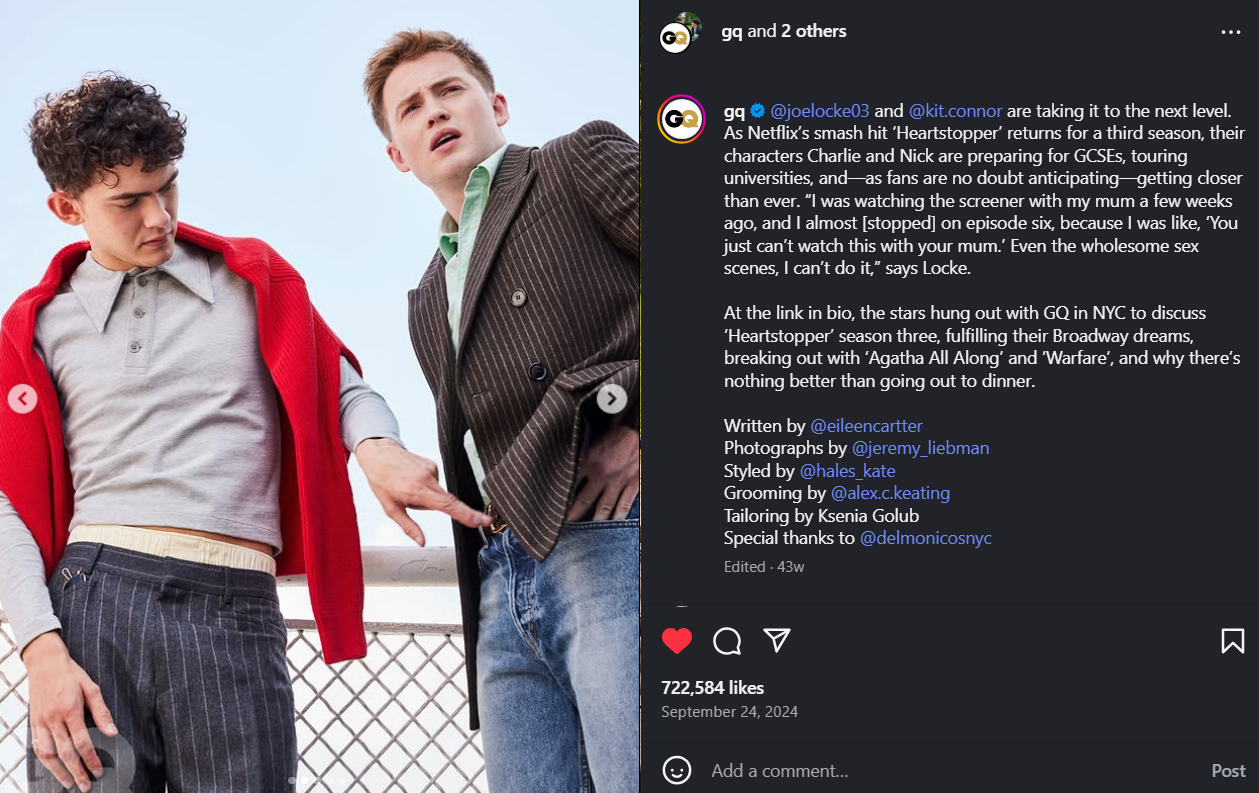
Task: Save post with the bookmark icon
Action: (x=1233, y=641)
